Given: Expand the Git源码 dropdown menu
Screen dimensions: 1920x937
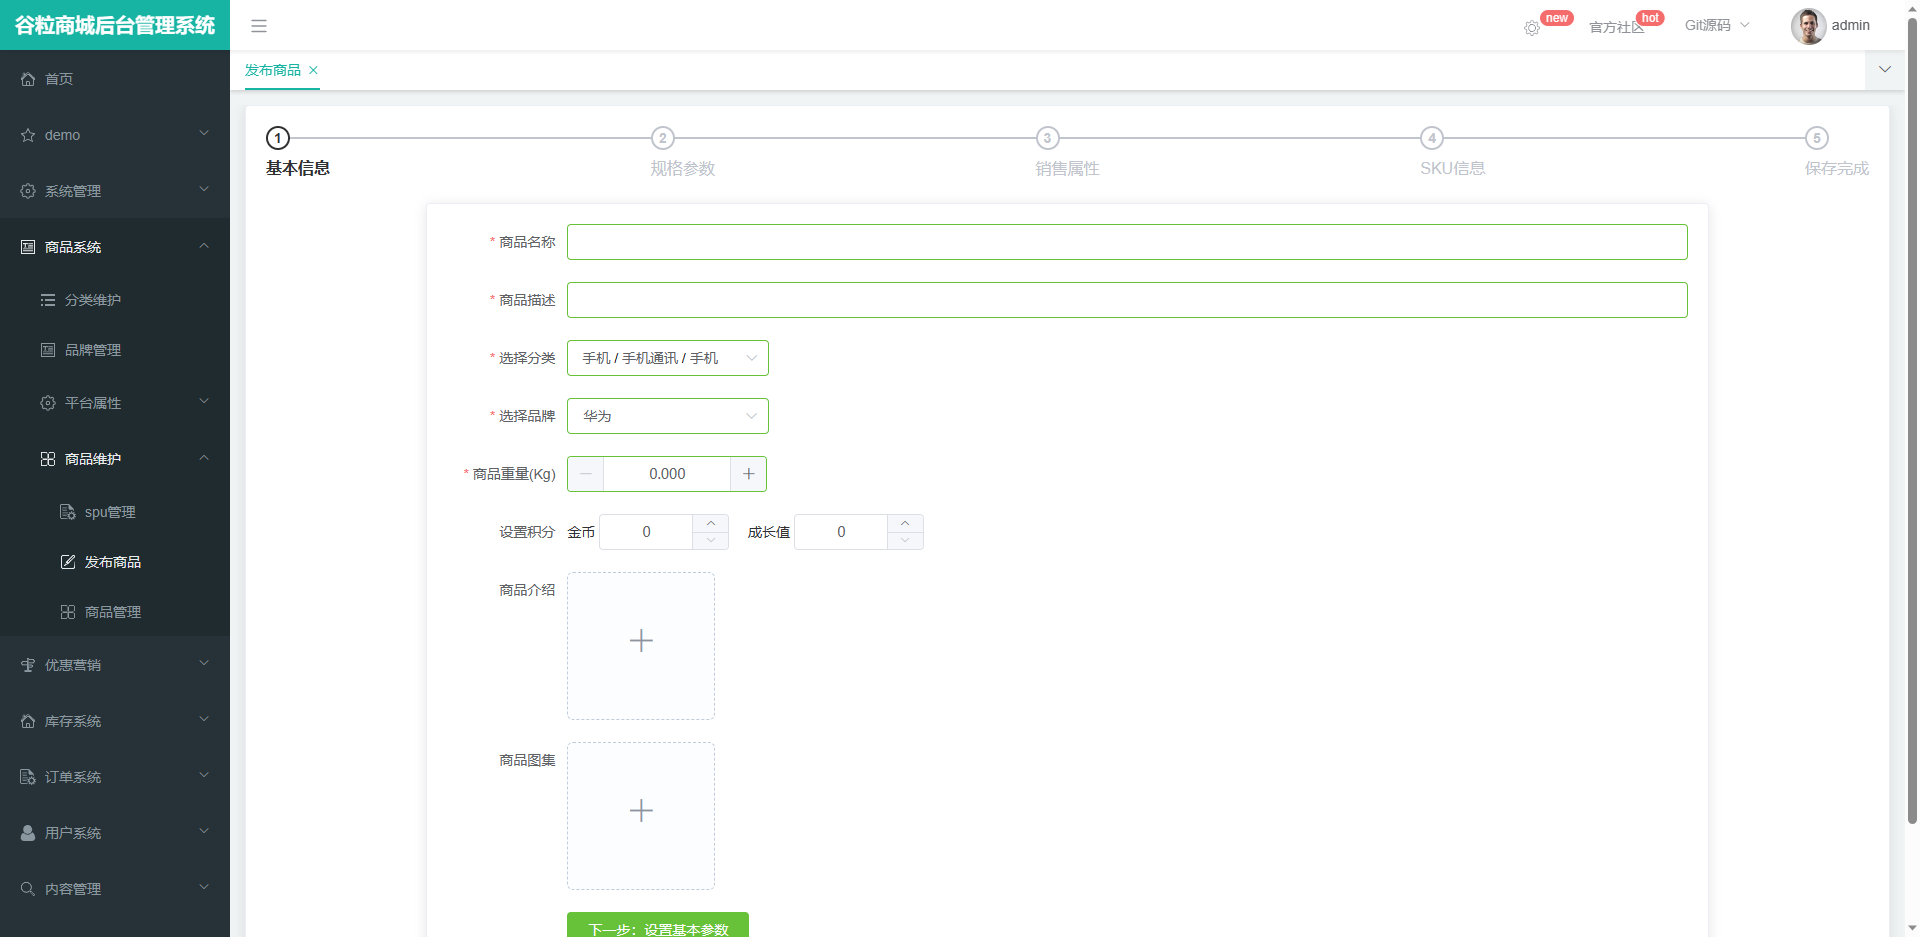Looking at the screenshot, I should click(x=1716, y=26).
